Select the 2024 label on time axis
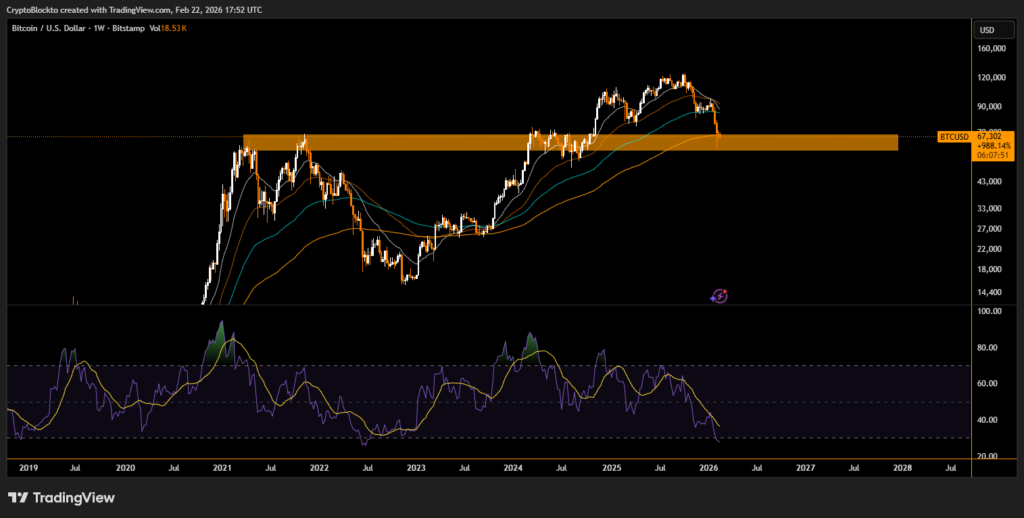This screenshot has height=518, width=1024. click(x=513, y=467)
